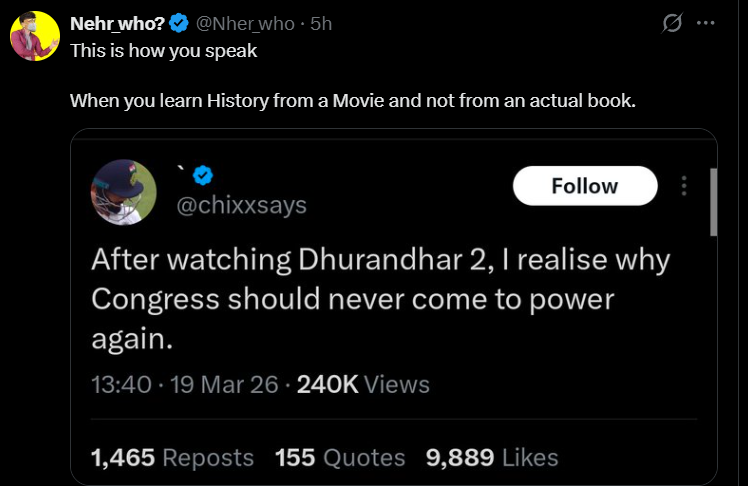The image size is (748, 486).
Task: Click the Grok slashed-circle icon
Action: [672, 23]
